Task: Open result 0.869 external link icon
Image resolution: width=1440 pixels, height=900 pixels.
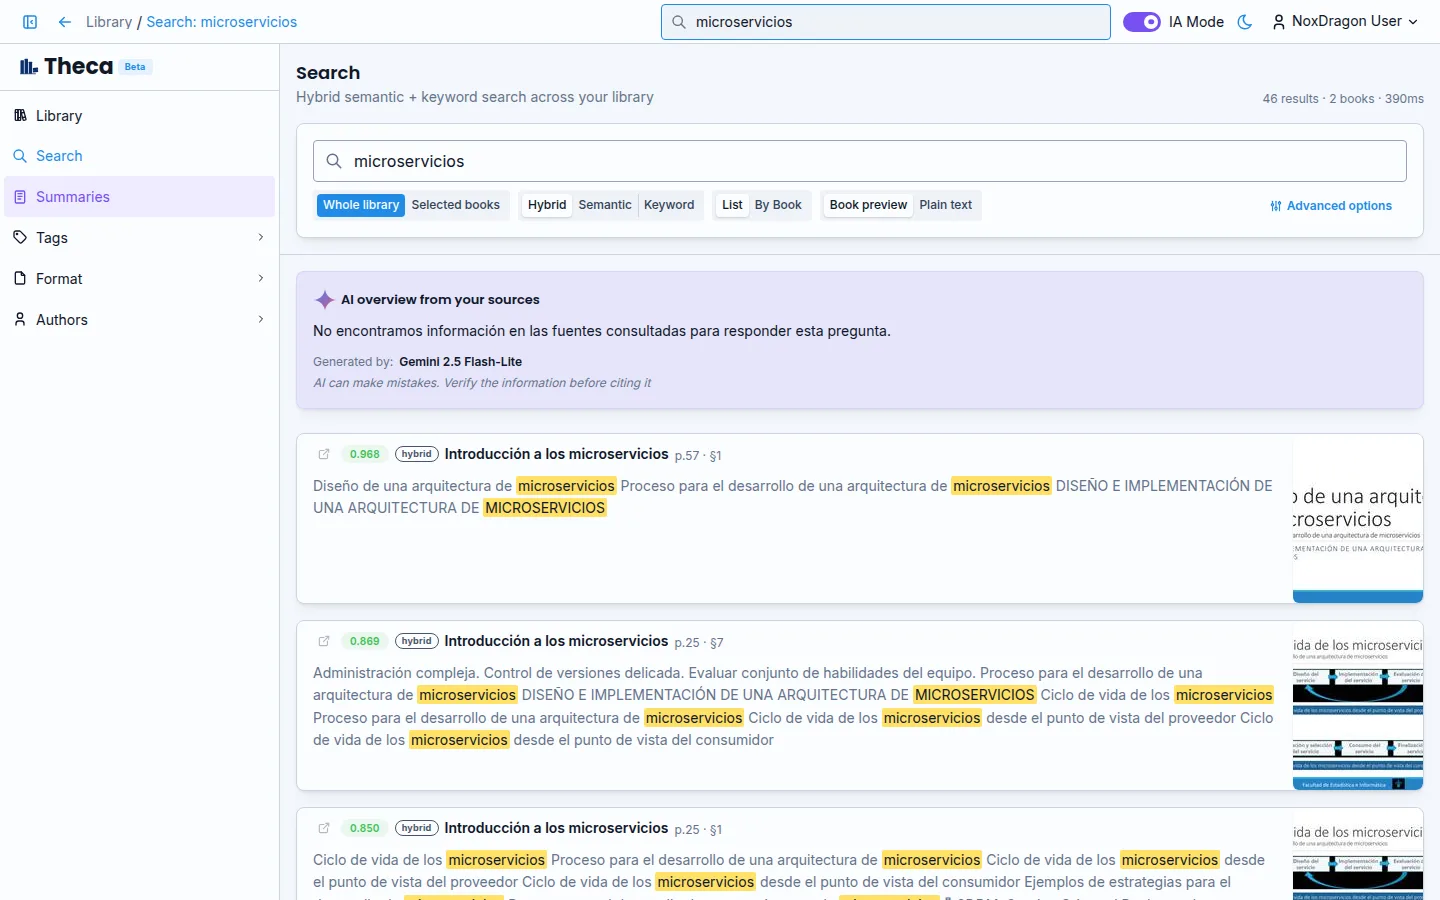Action: (324, 641)
